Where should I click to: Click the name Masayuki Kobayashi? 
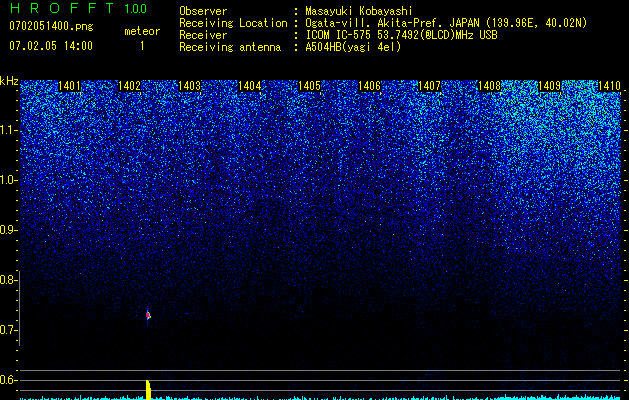pos(358,11)
